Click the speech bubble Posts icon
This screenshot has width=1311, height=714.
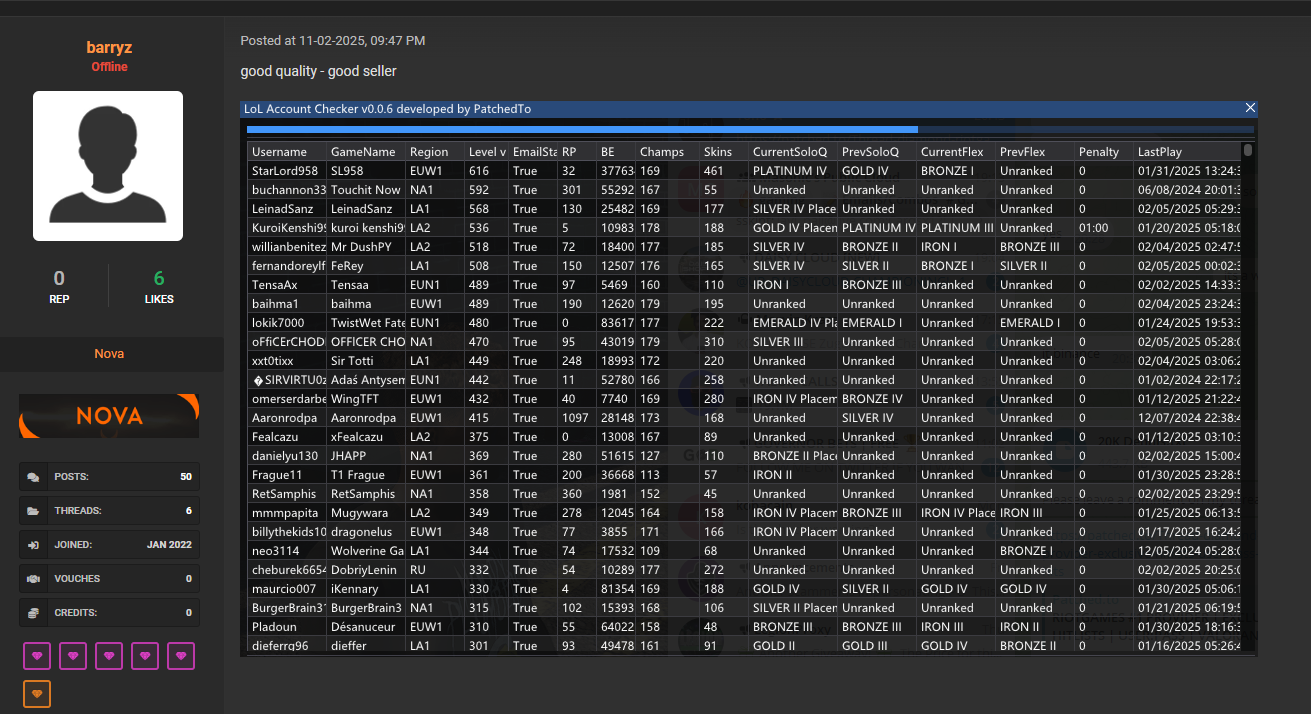pyautogui.click(x=34, y=477)
